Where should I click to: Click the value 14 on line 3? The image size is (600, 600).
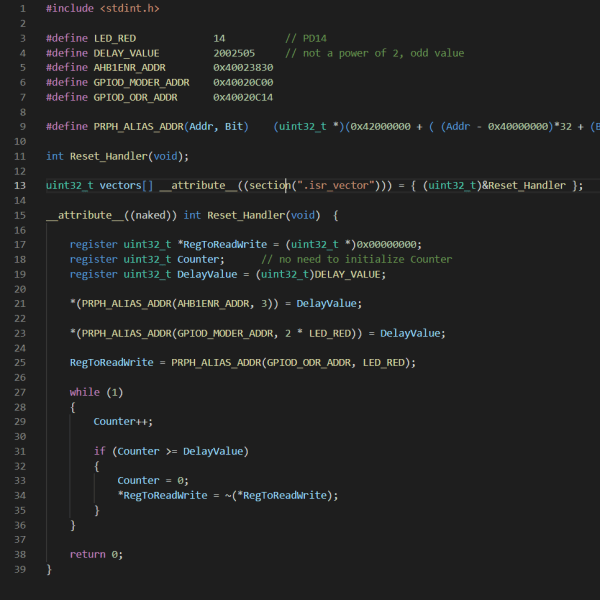tap(219, 38)
